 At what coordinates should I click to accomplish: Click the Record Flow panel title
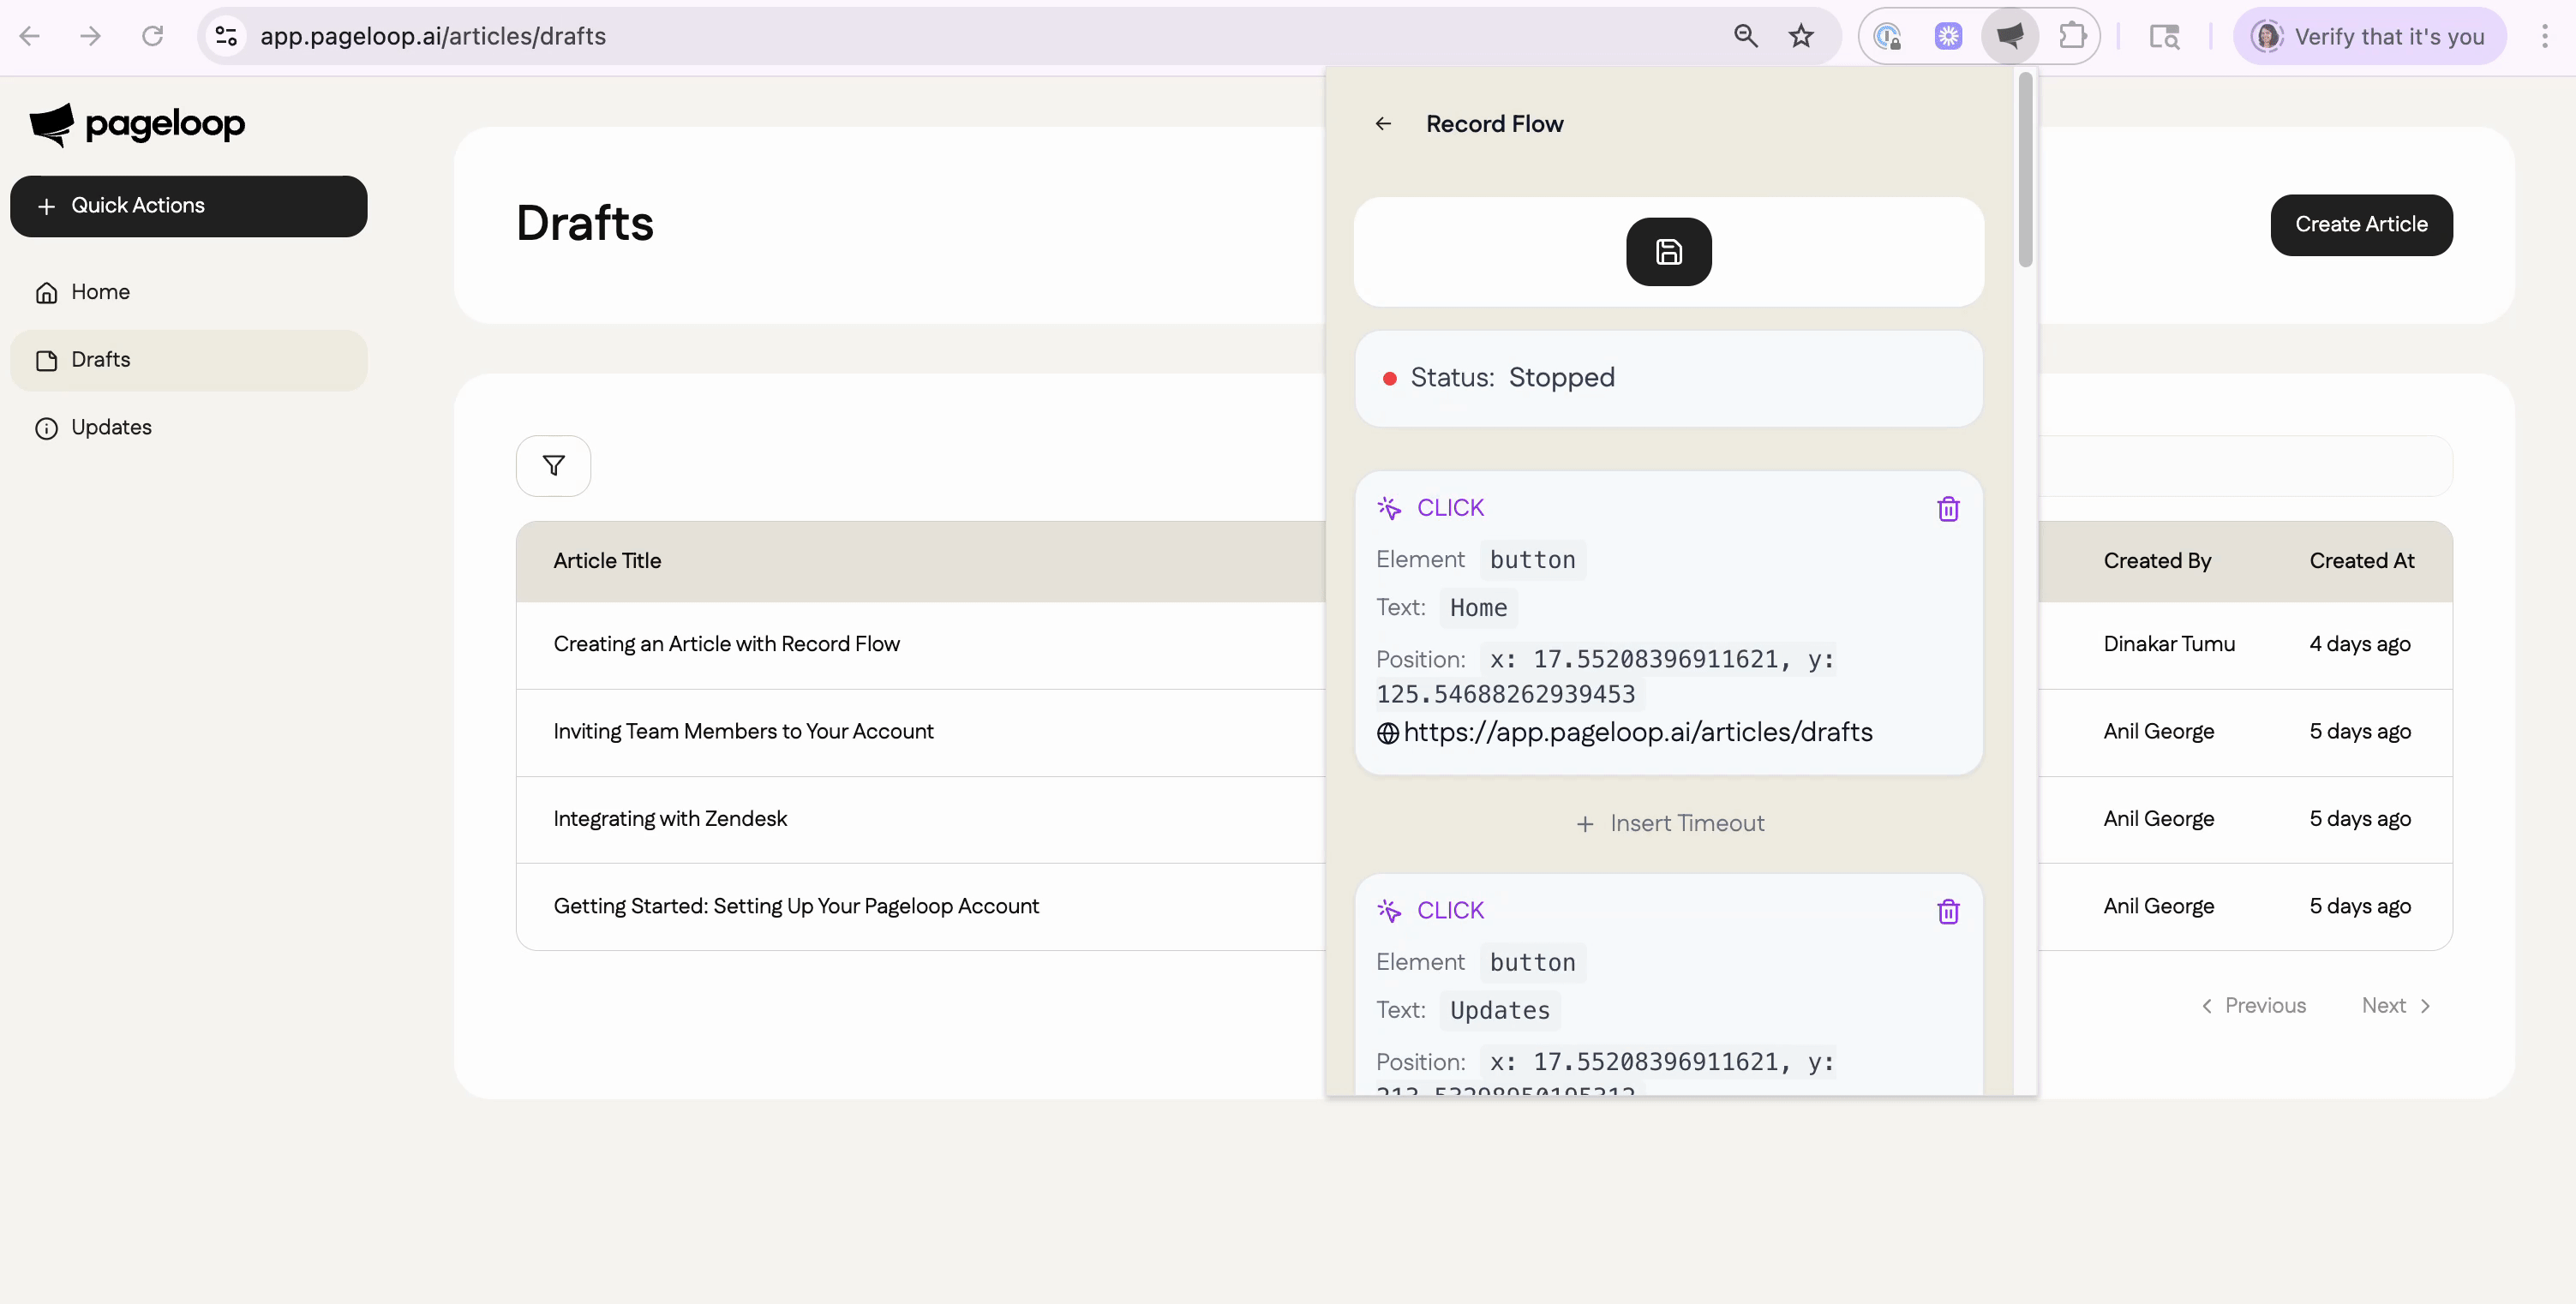point(1494,124)
